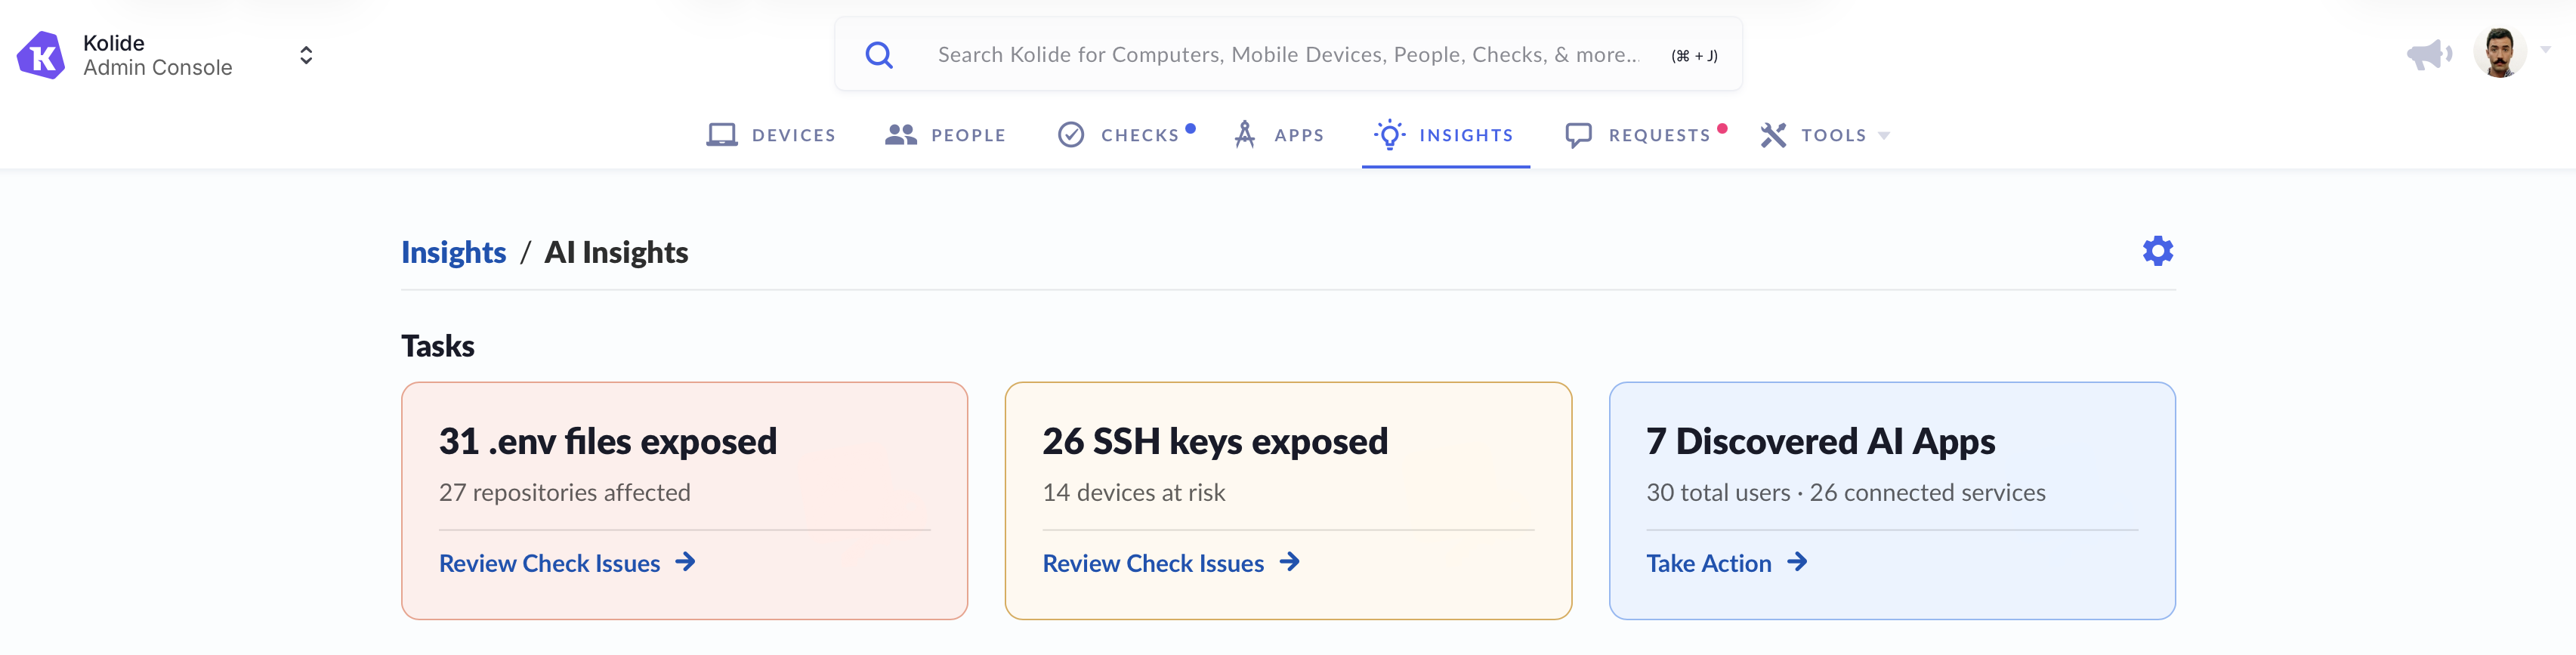Click the search magnifier icon
The image size is (2576, 655).
[878, 55]
